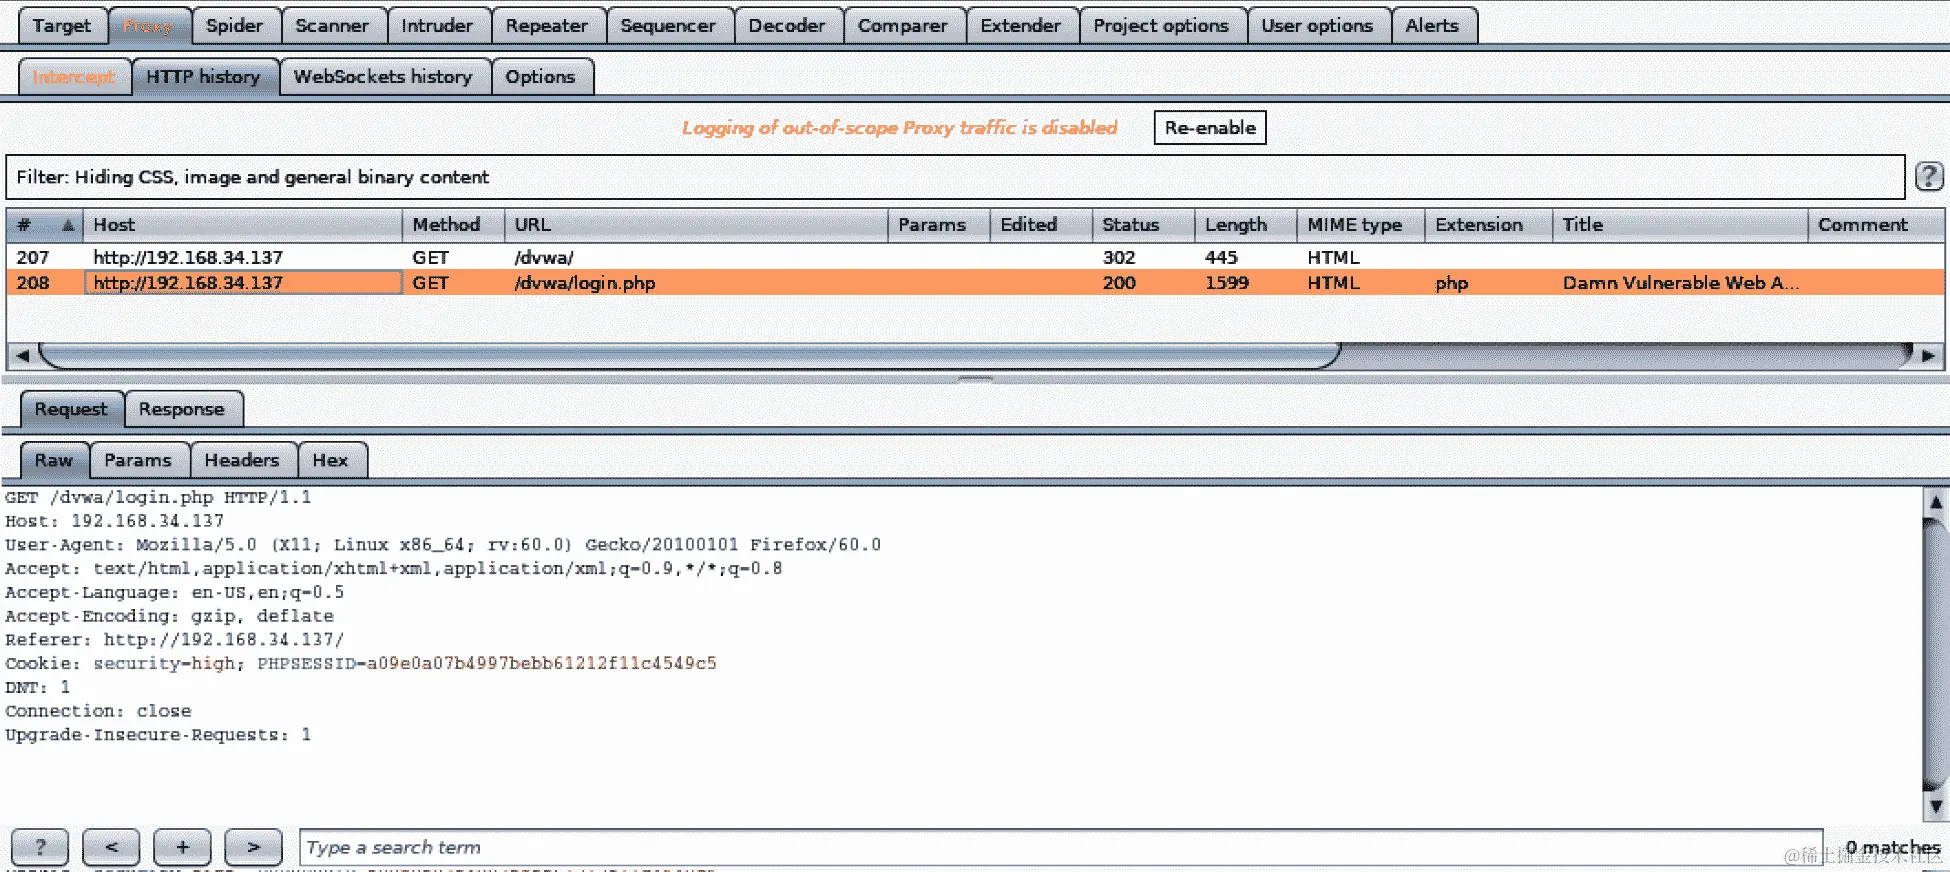Click the history table scroll right arrow
Screen dimensions: 1950x872
click(x=1929, y=355)
